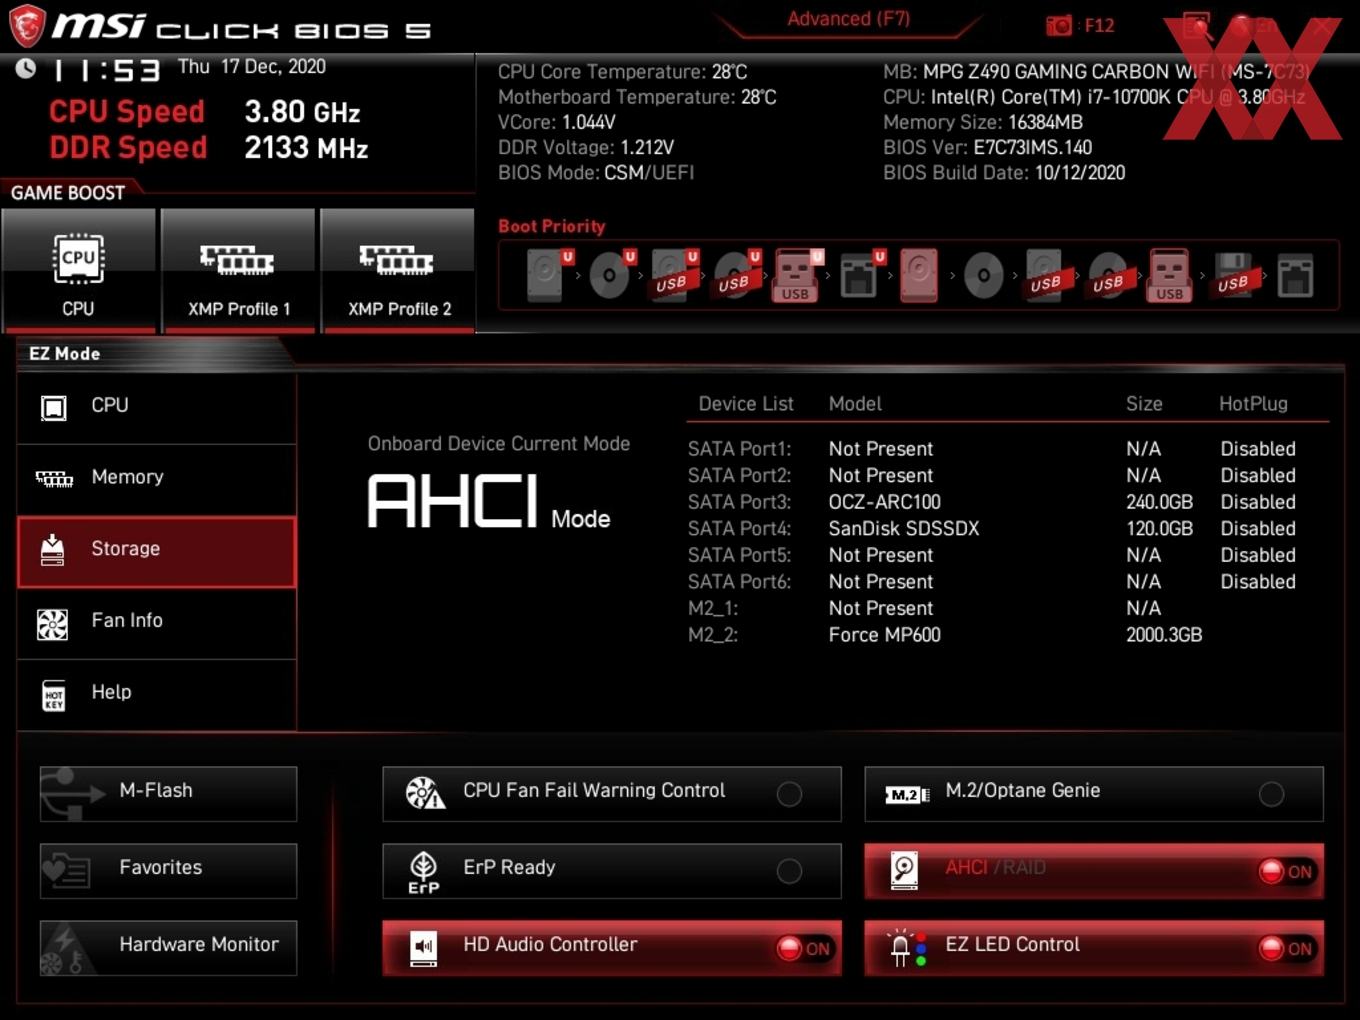Click the DDR Speed 2133 MHz readout
This screenshot has width=1360, height=1020.
point(208,148)
